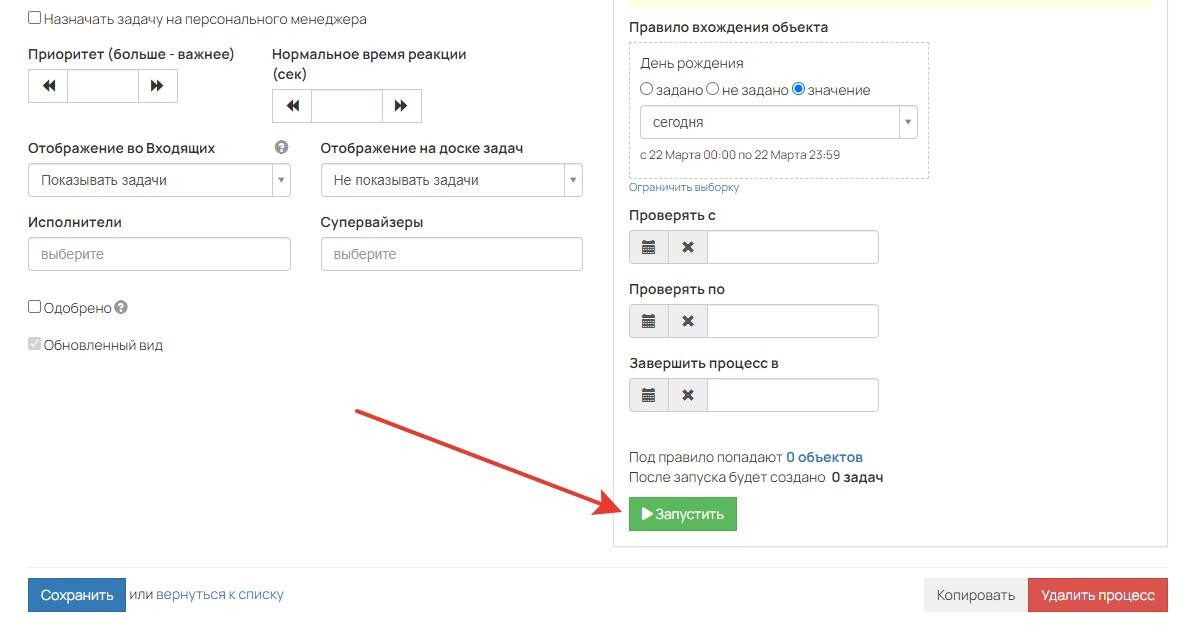The image size is (1189, 643).
Task: Decrease priority with the rewind arrow
Action: coord(49,86)
